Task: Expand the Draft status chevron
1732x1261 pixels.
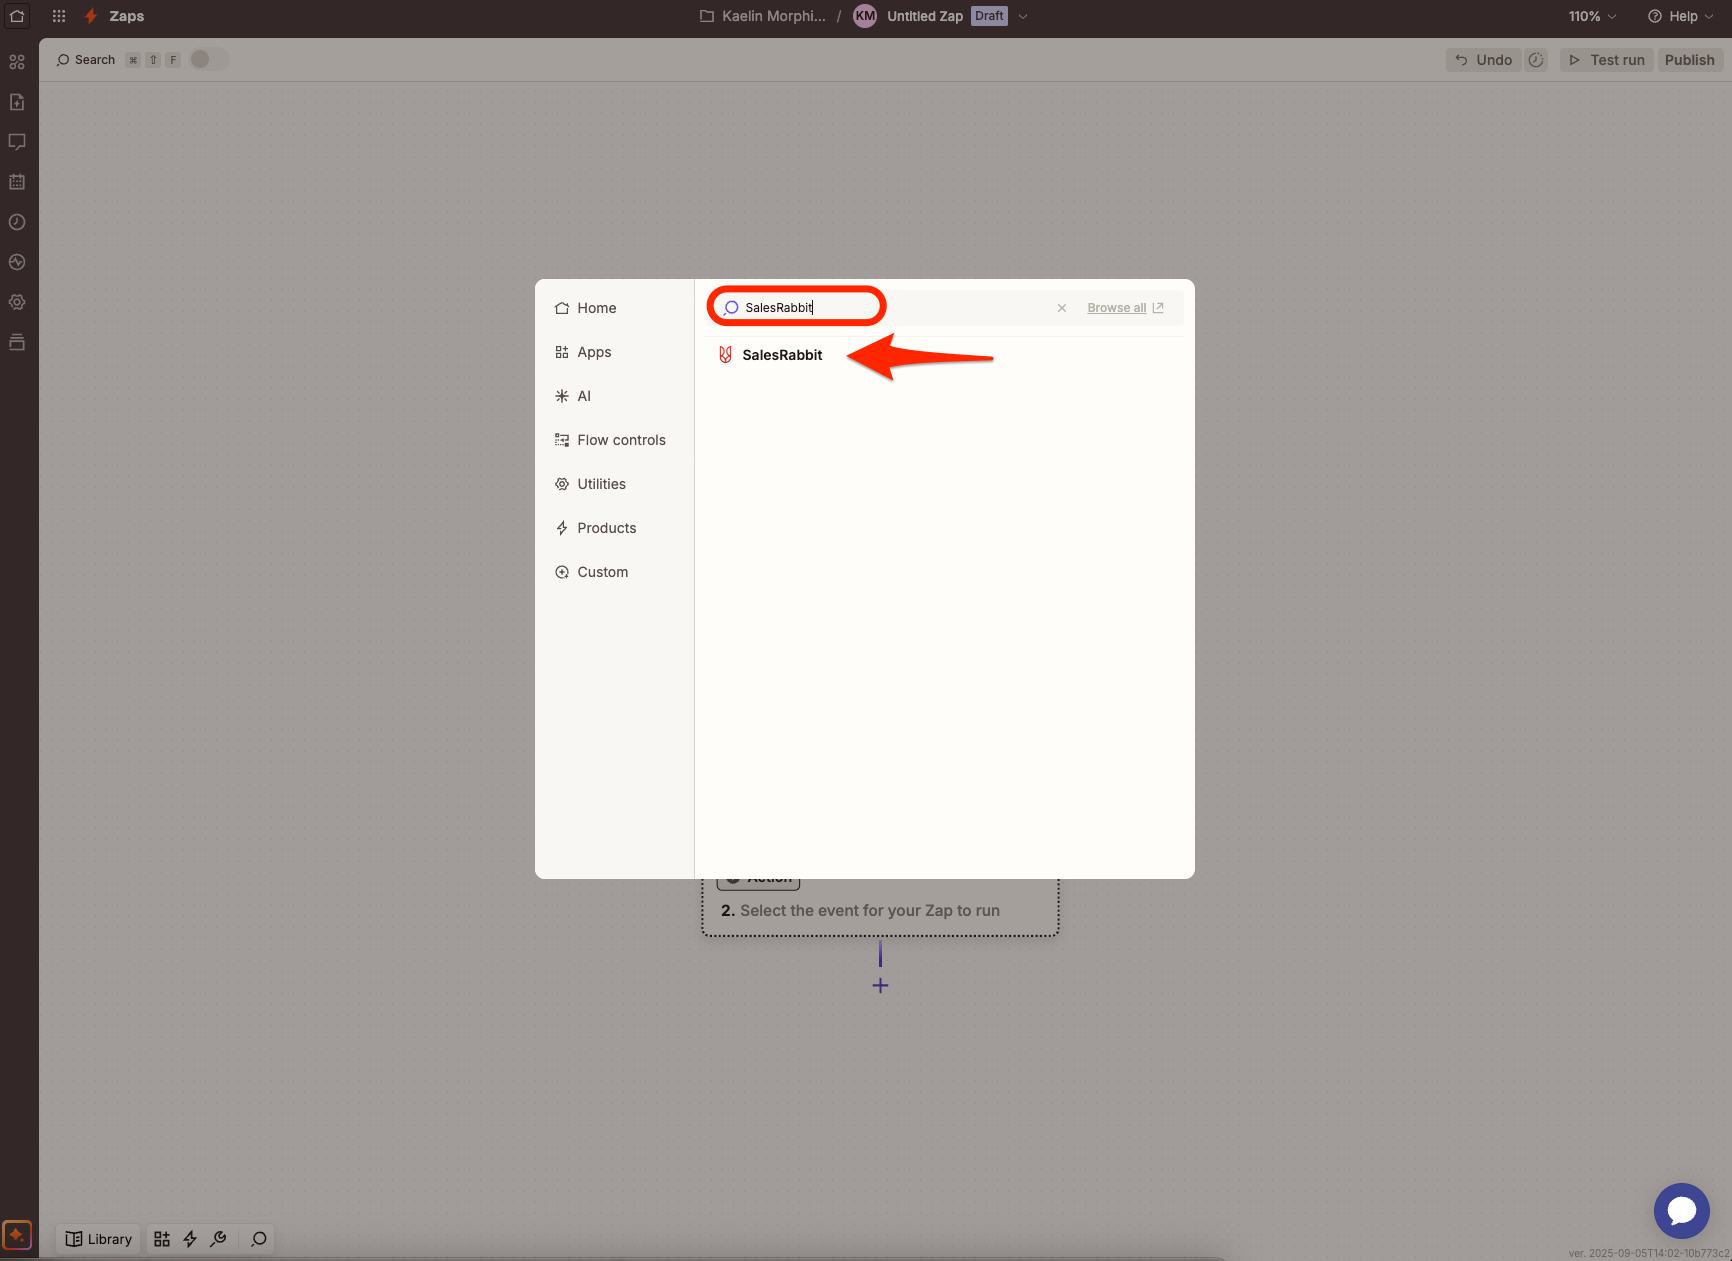Action: tap(1022, 16)
